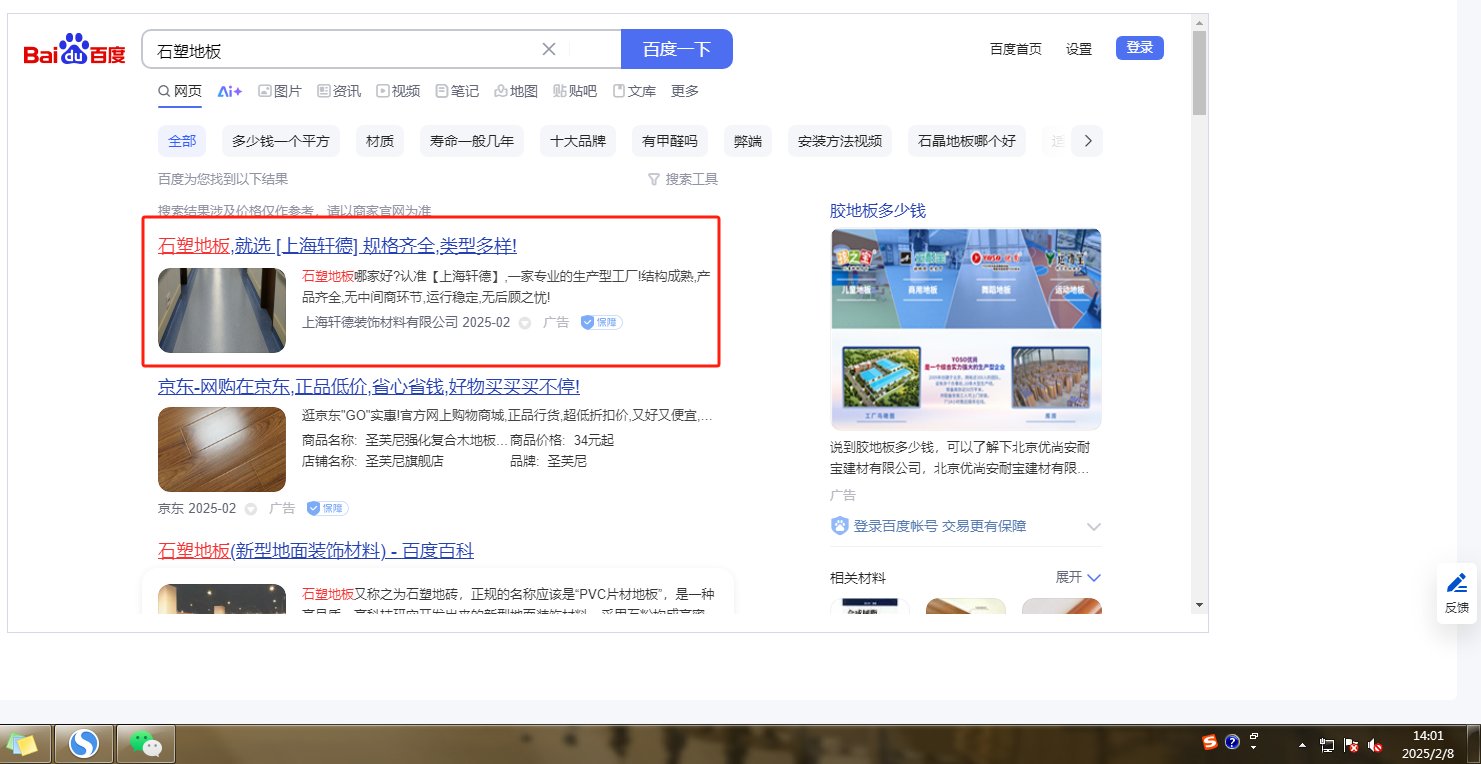Viewport: 1481px width, 764px height.
Task: Switch to the 视频 tab
Action: (x=398, y=91)
